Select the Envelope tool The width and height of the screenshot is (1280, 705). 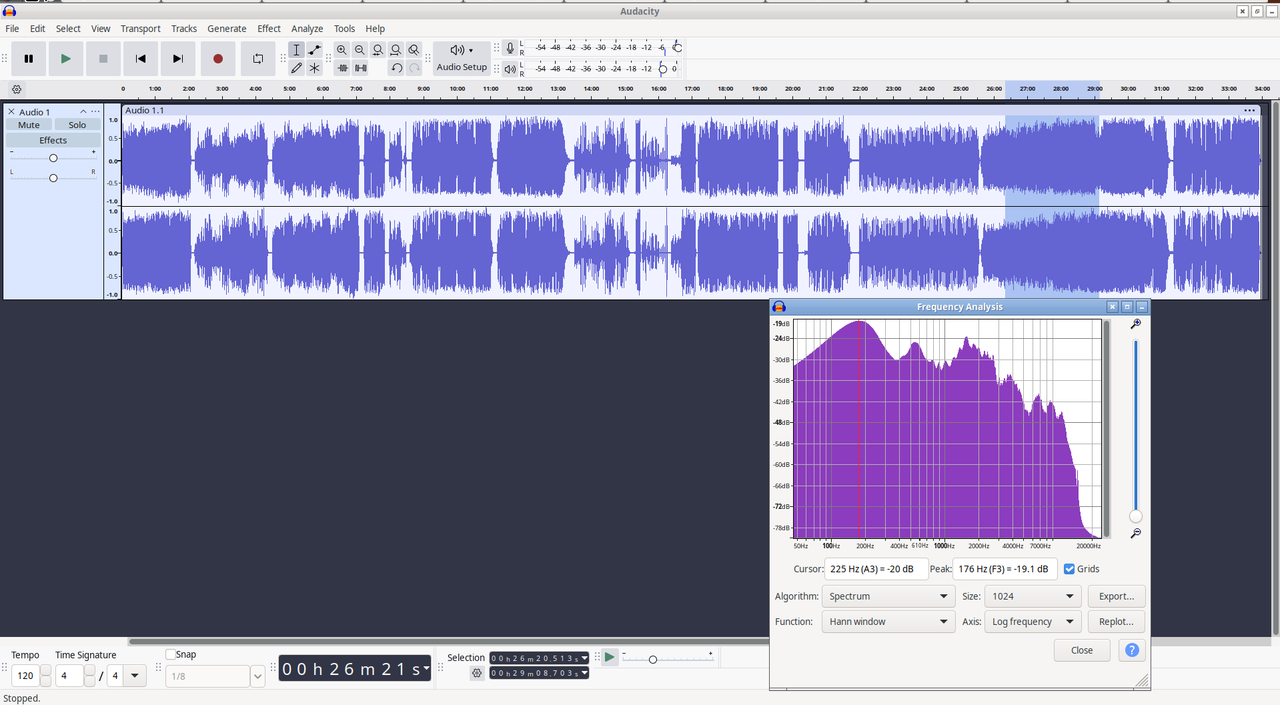pyautogui.click(x=314, y=50)
